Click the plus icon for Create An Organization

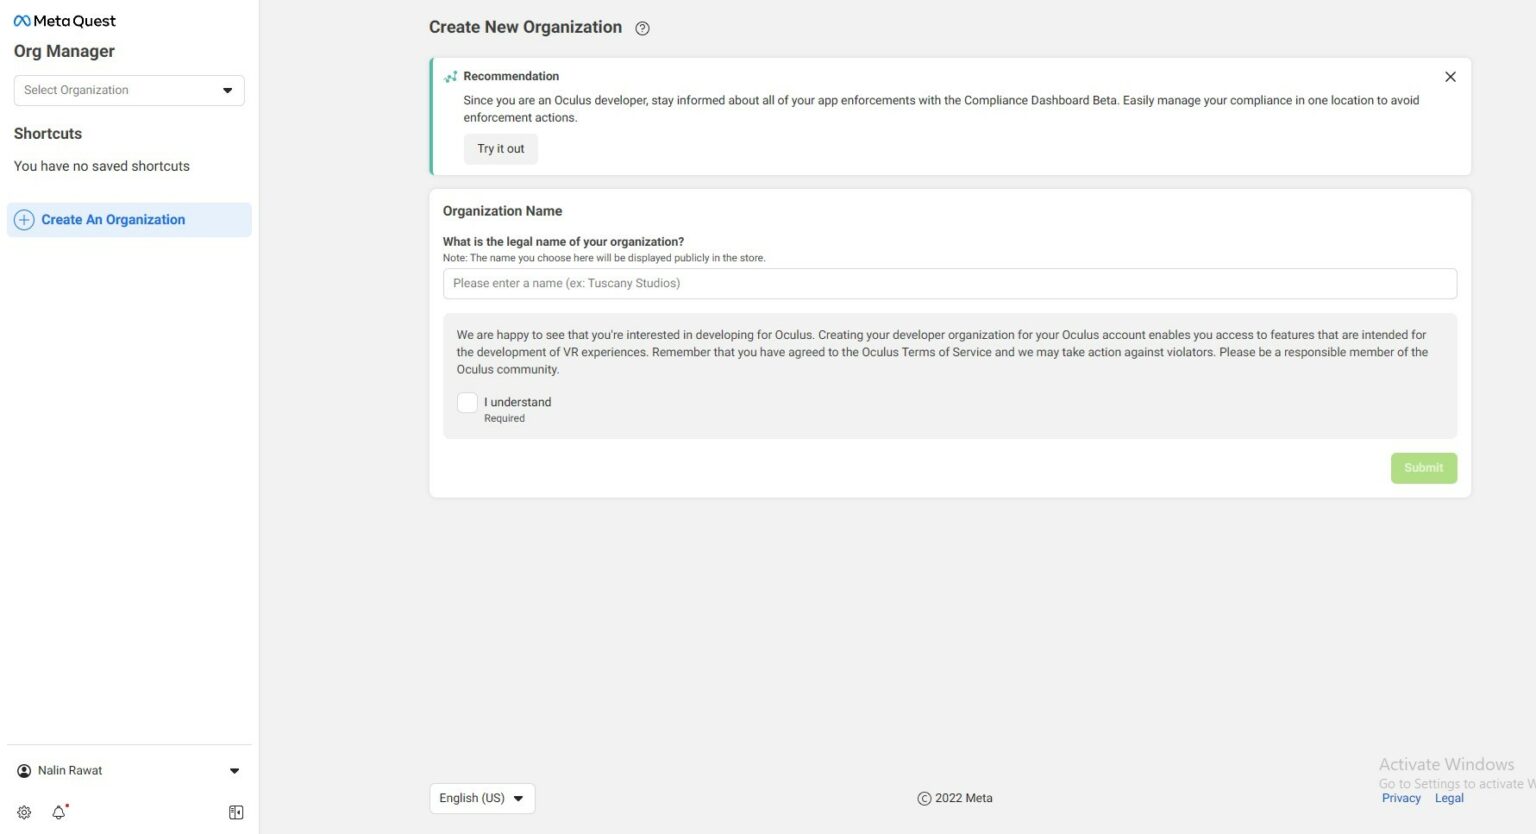click(x=24, y=220)
